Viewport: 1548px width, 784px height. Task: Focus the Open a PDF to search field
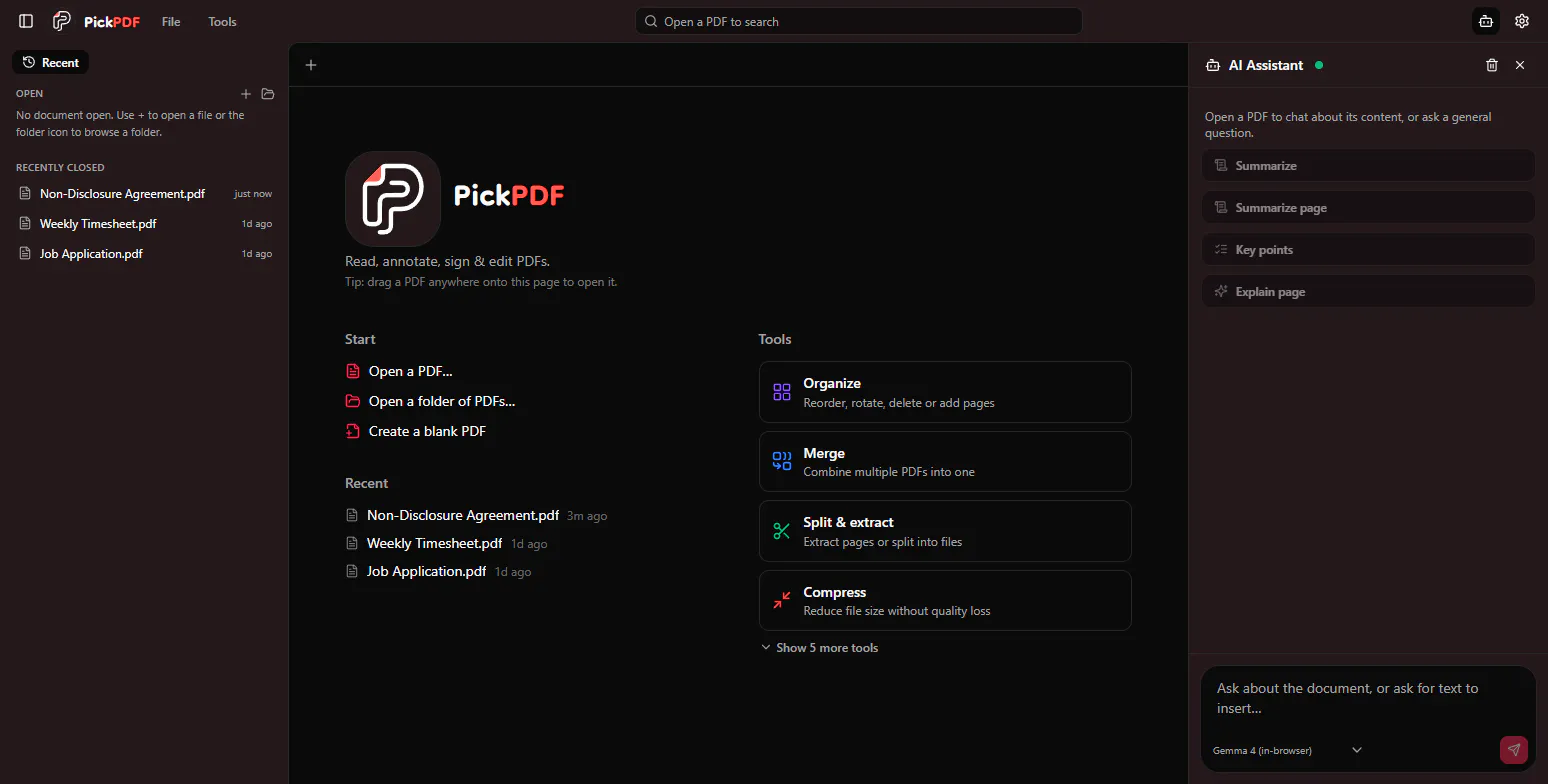point(859,21)
